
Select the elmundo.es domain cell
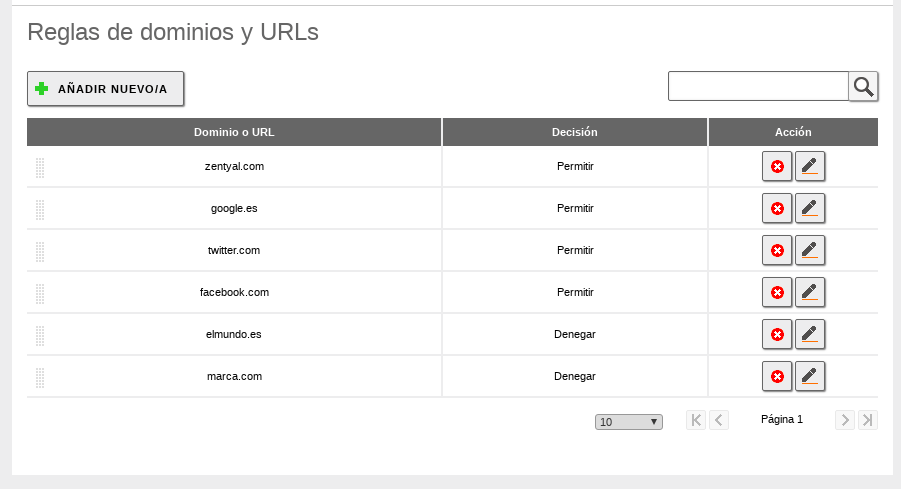pos(234,334)
